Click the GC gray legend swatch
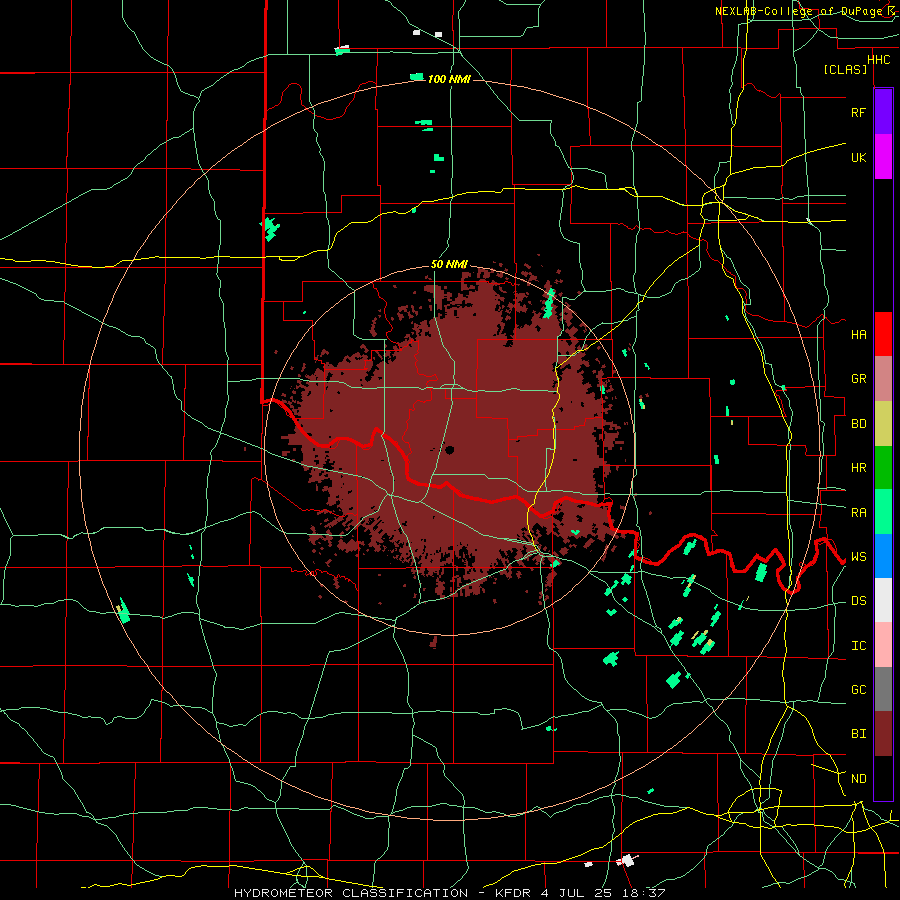 pyautogui.click(x=883, y=689)
